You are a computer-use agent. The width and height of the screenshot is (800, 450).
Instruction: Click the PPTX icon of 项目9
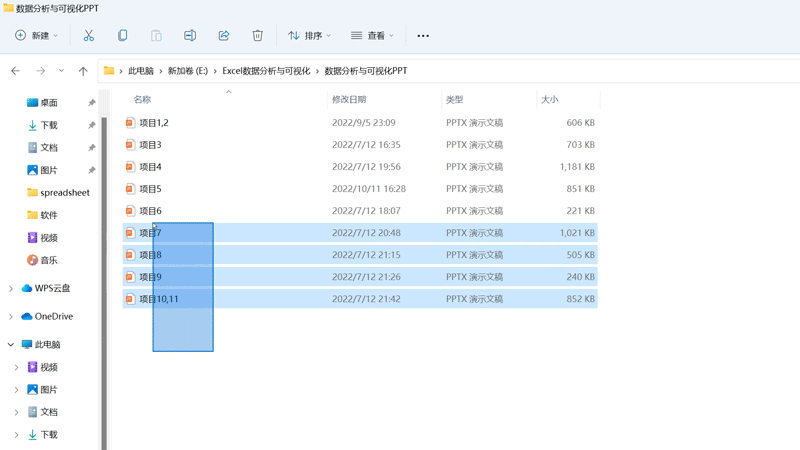(130, 277)
